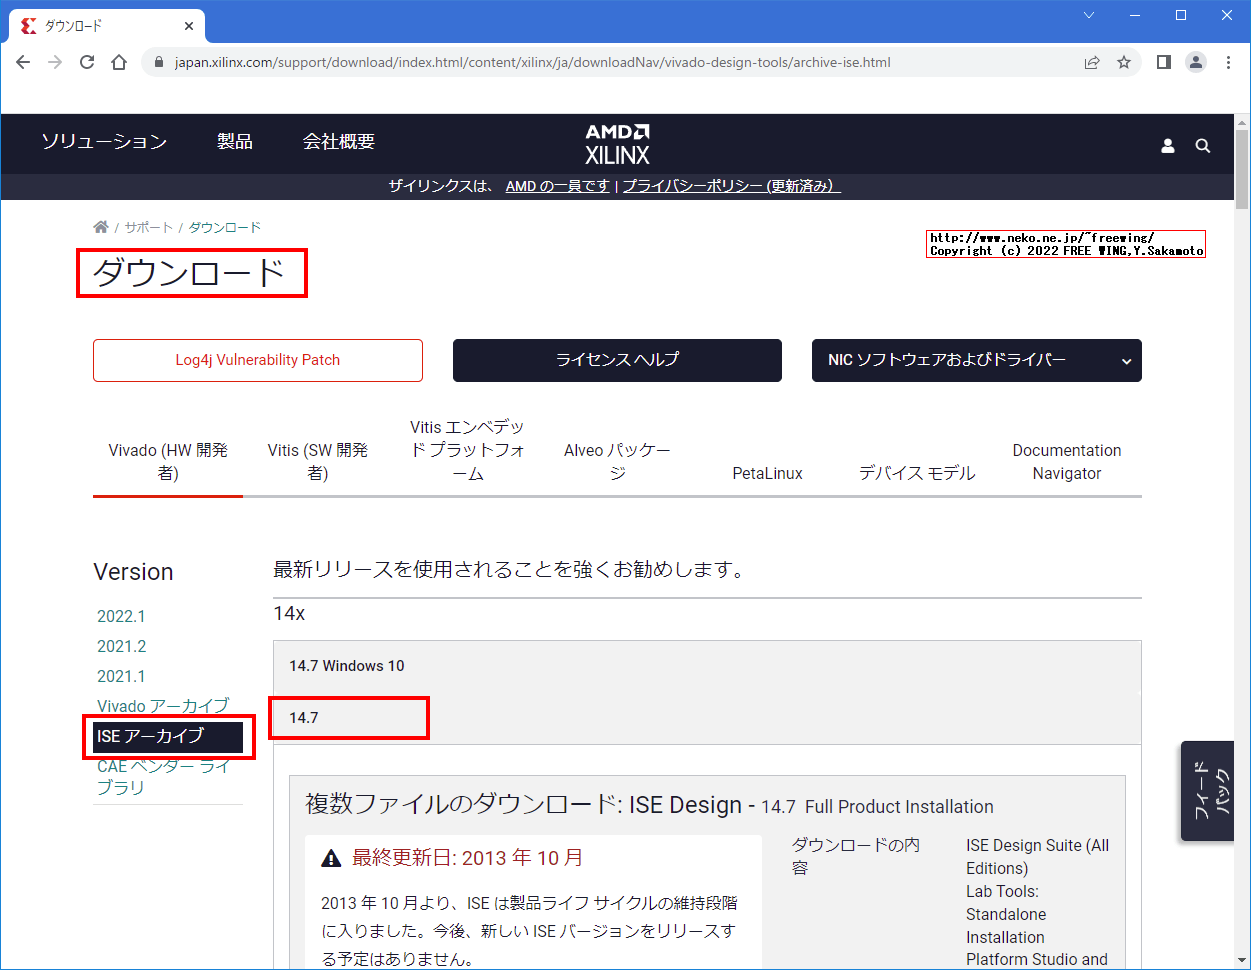Viewport: 1251px width, 970px height.
Task: Open the browser side panel icon
Action: 1163,61
